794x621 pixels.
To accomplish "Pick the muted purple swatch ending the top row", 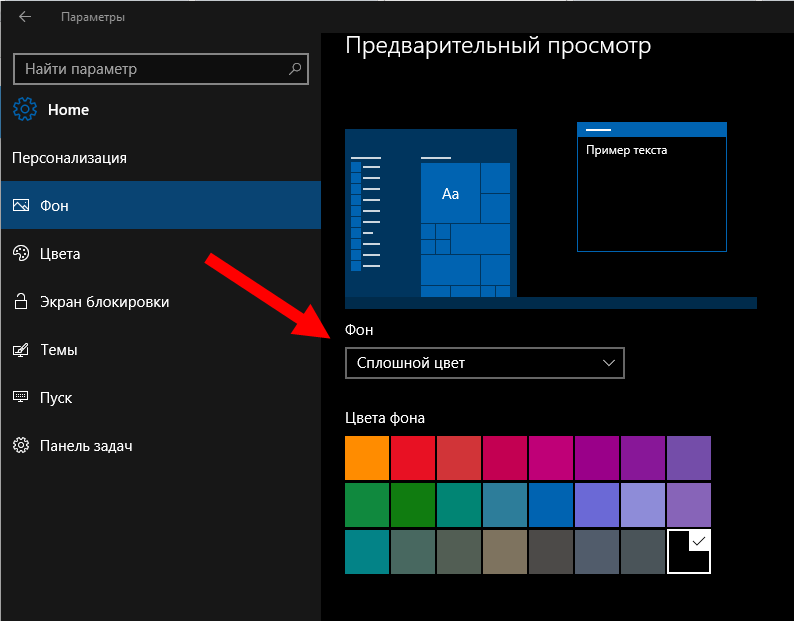I will coord(689,458).
